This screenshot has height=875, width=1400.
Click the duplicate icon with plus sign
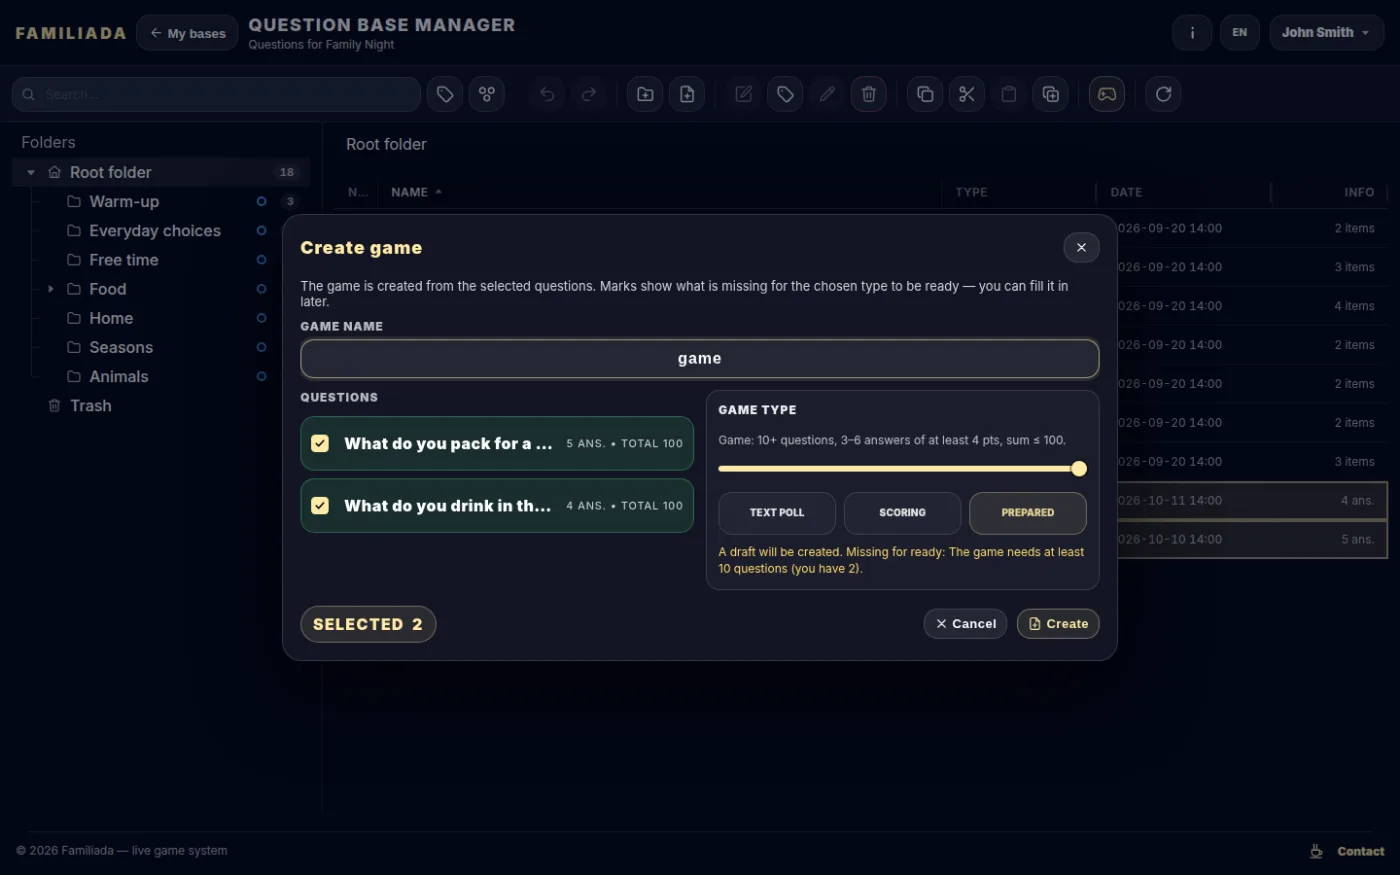[x=1051, y=94]
